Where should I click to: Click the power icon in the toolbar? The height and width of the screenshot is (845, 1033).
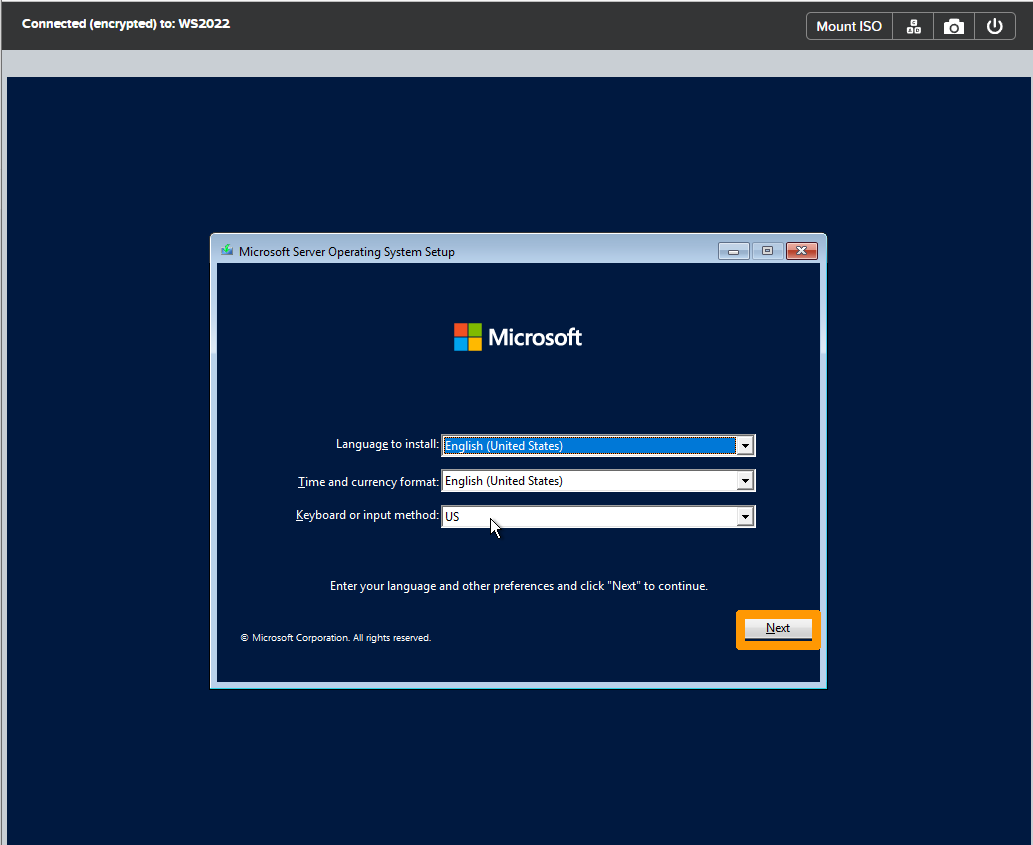click(x=995, y=25)
